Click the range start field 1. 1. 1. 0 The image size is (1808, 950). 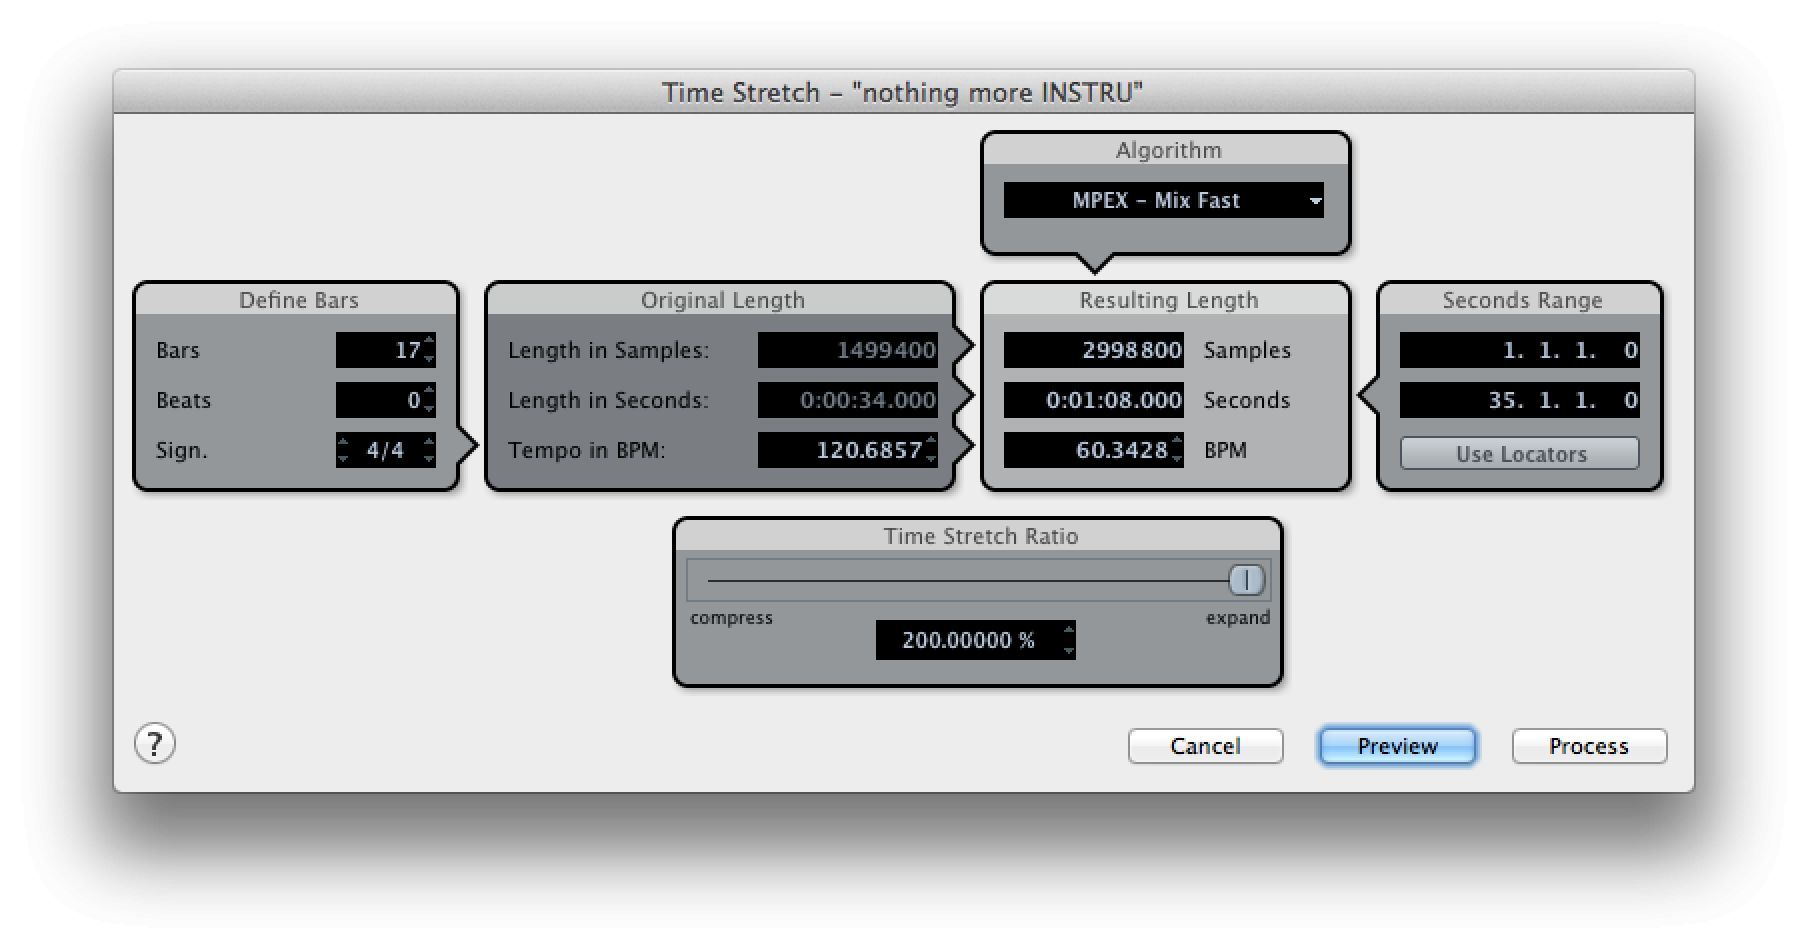(1520, 350)
